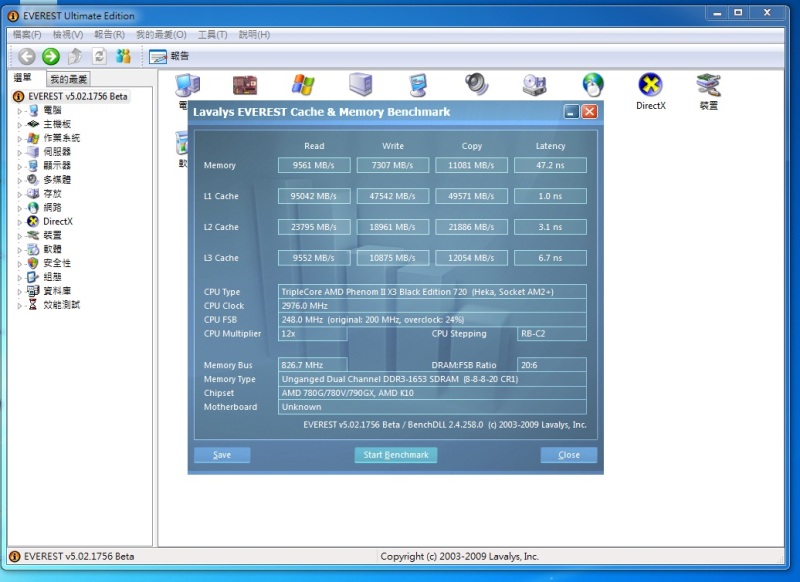Open the server icon in main pane
The width and height of the screenshot is (800, 582).
361,84
